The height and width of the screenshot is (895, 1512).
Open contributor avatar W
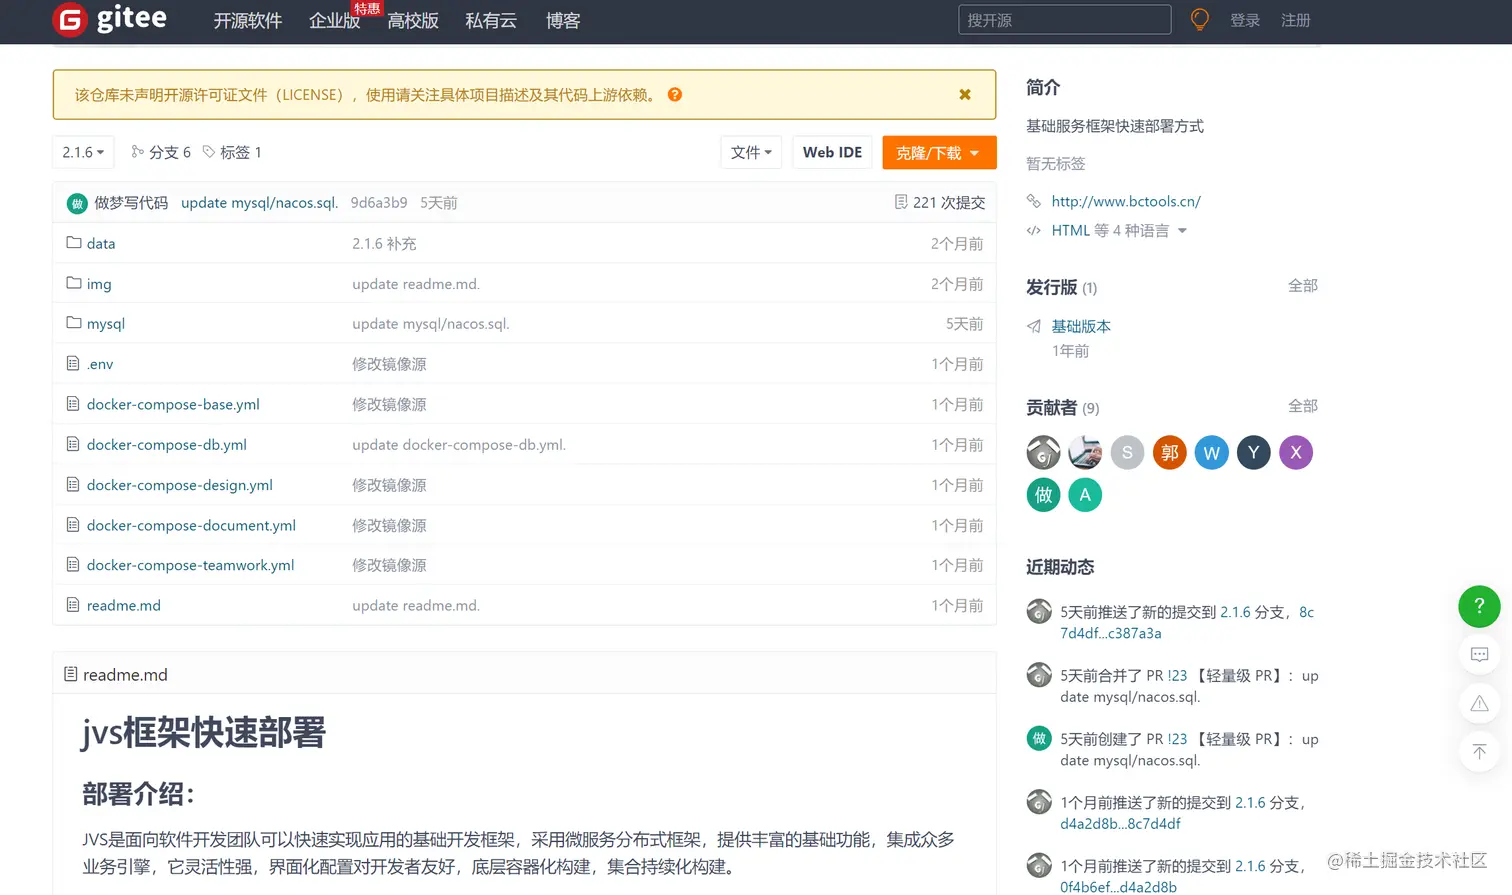(x=1211, y=453)
